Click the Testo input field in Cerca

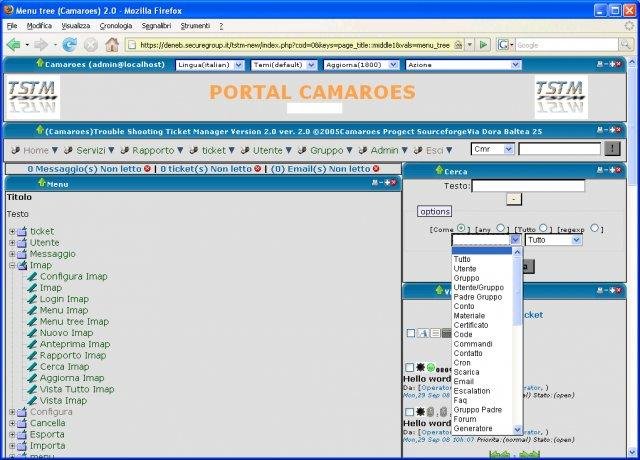(528, 186)
